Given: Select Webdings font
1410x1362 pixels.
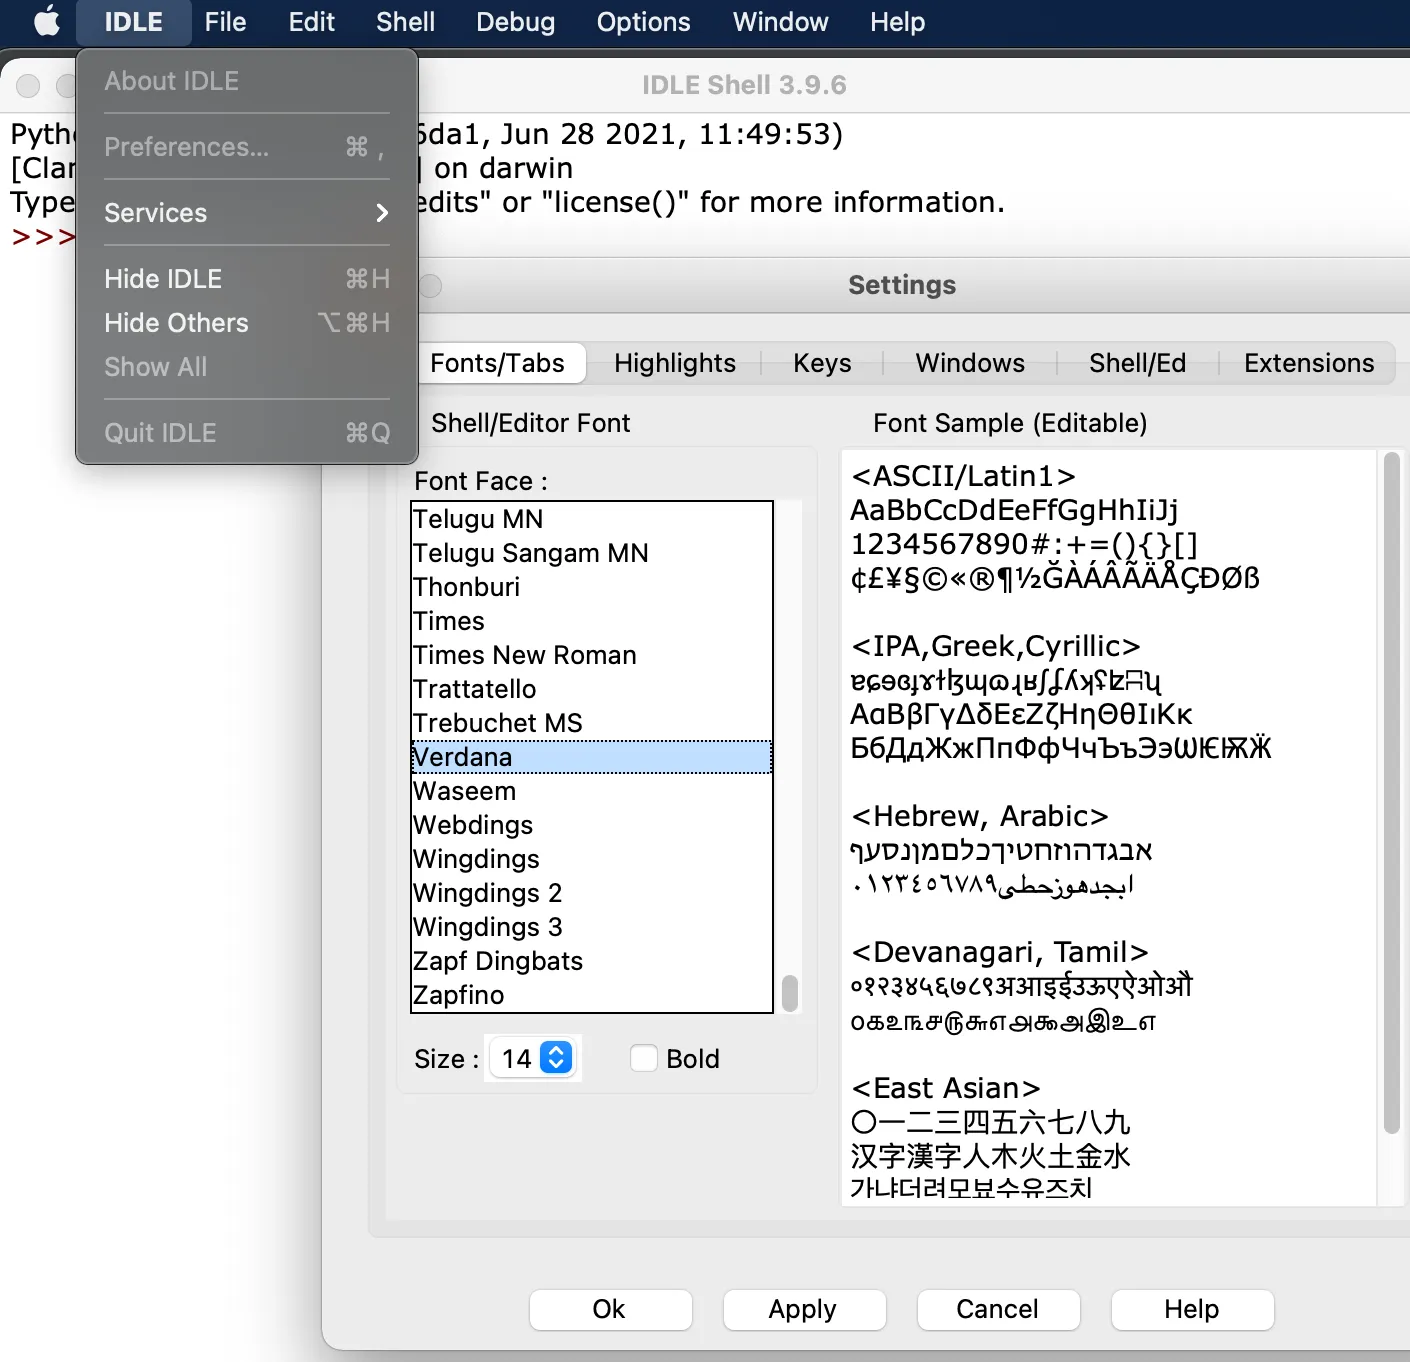Looking at the screenshot, I should (x=592, y=825).
